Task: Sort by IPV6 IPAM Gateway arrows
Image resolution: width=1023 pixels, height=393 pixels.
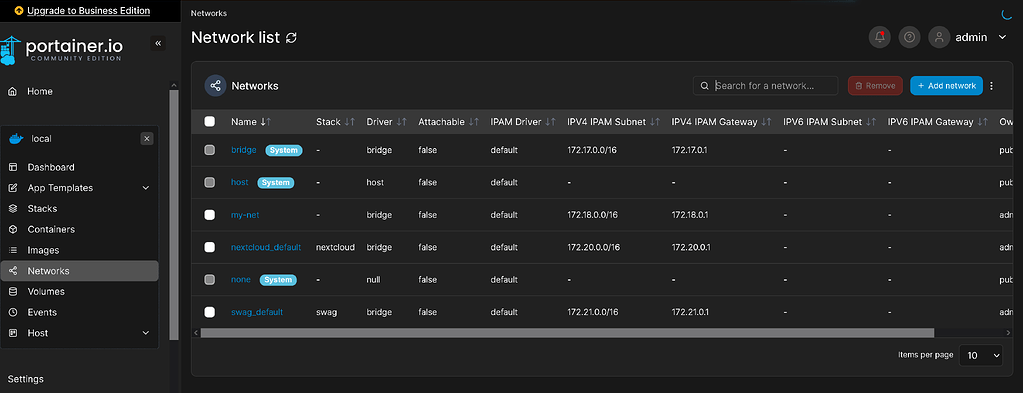Action: (x=983, y=121)
